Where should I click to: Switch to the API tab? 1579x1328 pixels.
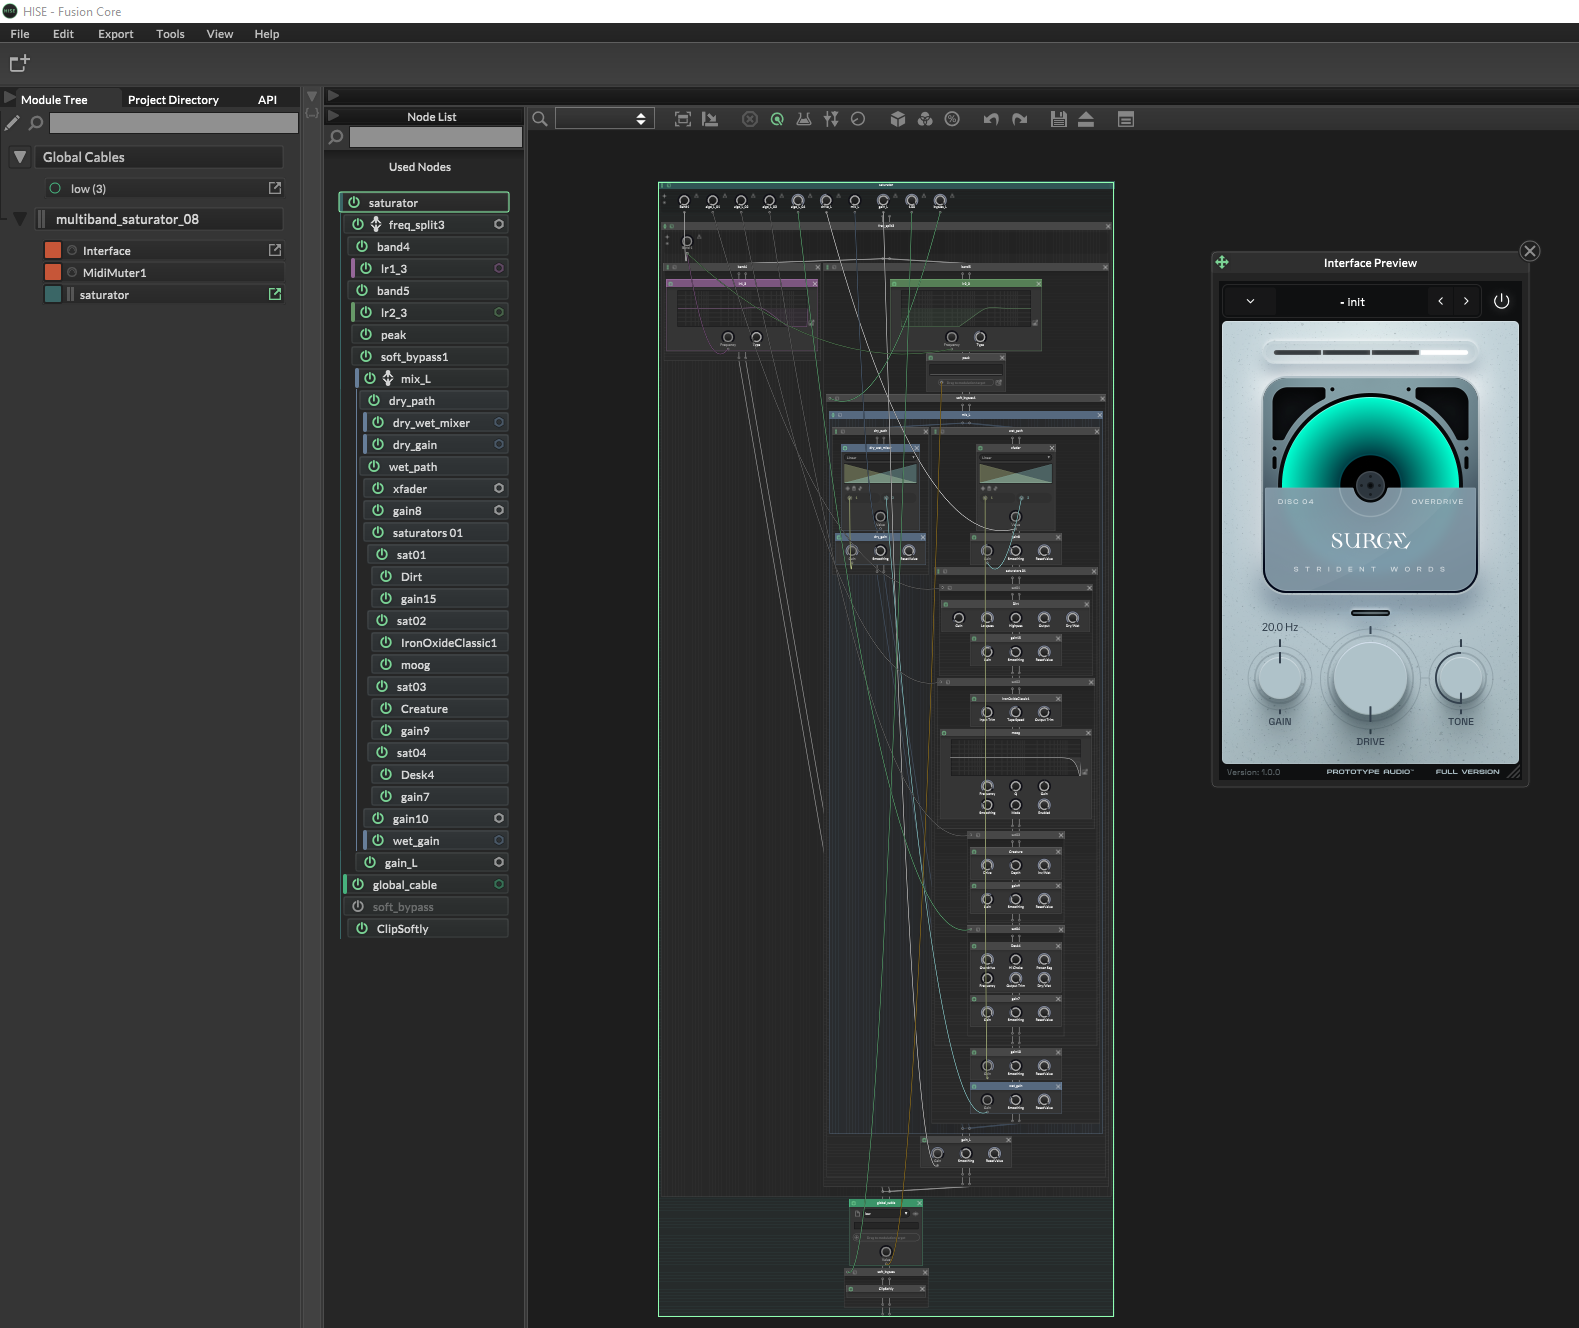(267, 100)
